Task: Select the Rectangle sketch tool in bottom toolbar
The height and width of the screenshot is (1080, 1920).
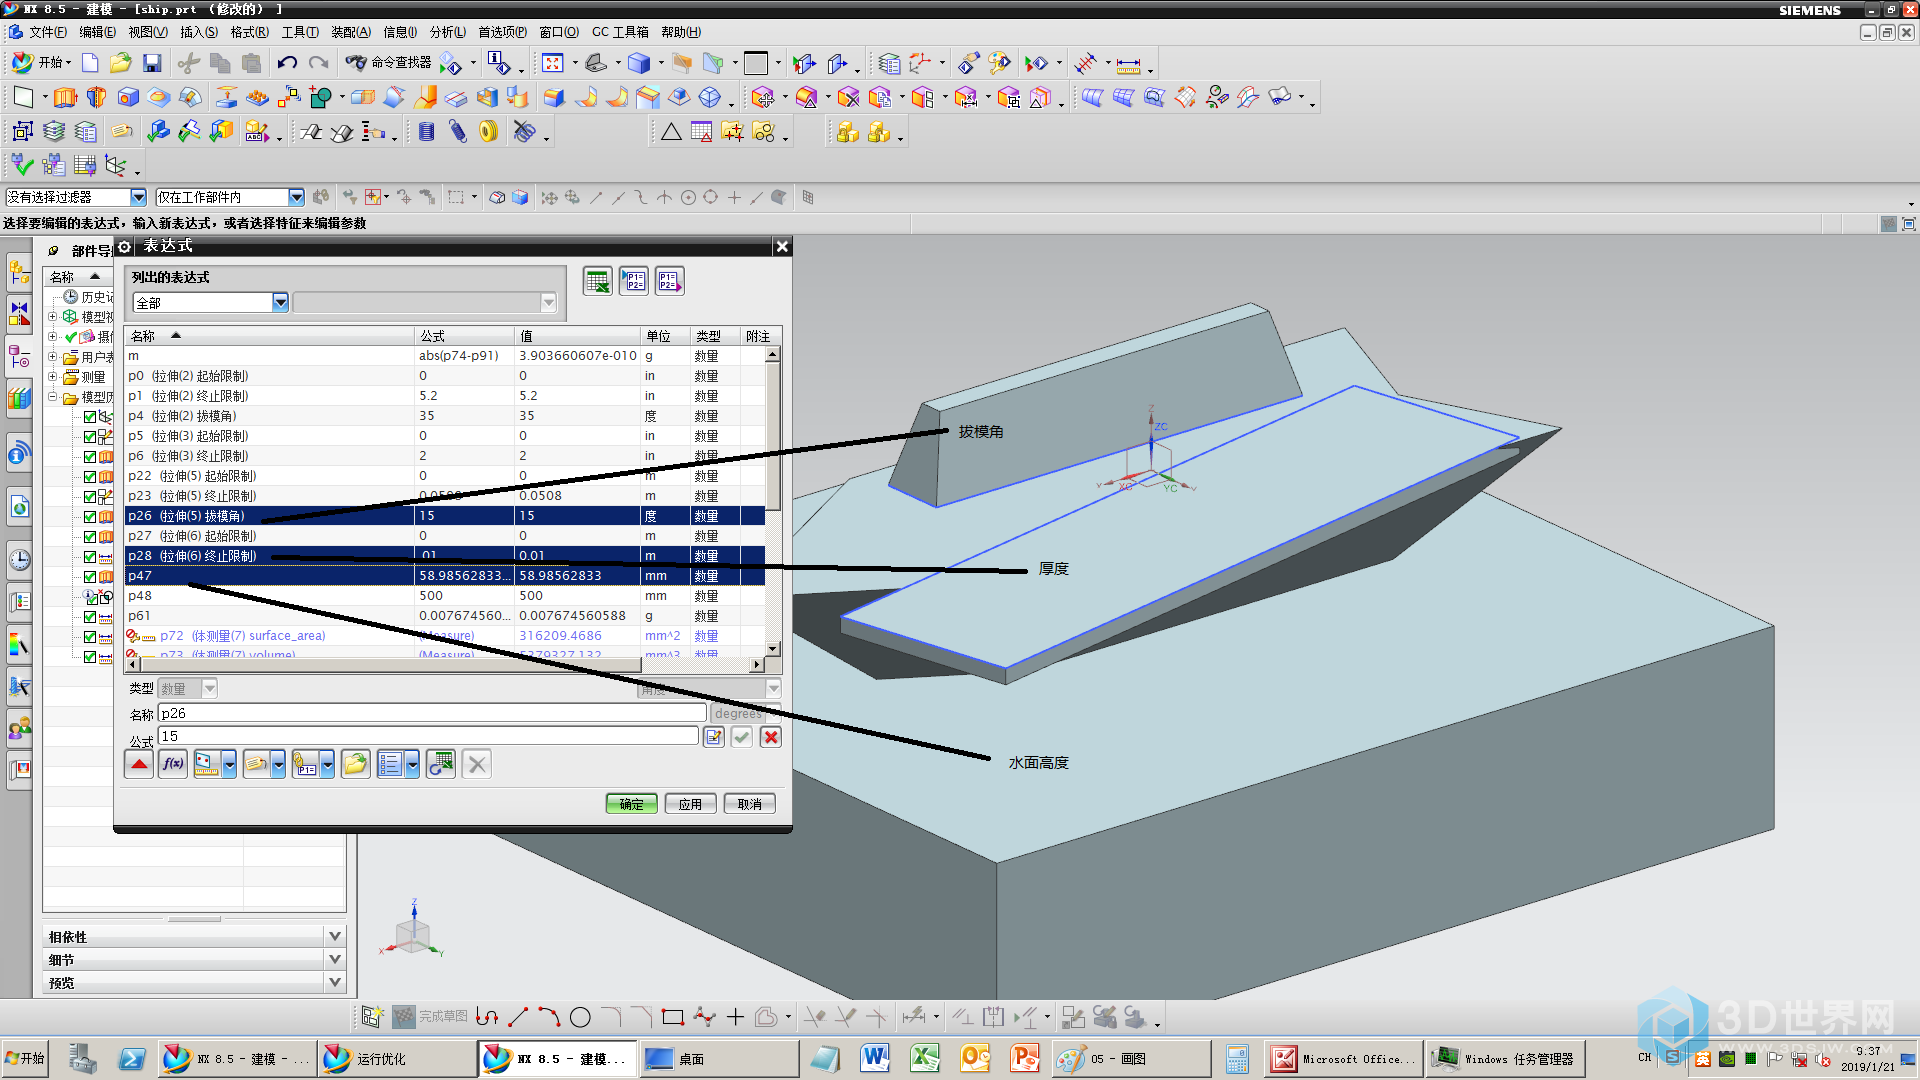Action: point(673,1017)
